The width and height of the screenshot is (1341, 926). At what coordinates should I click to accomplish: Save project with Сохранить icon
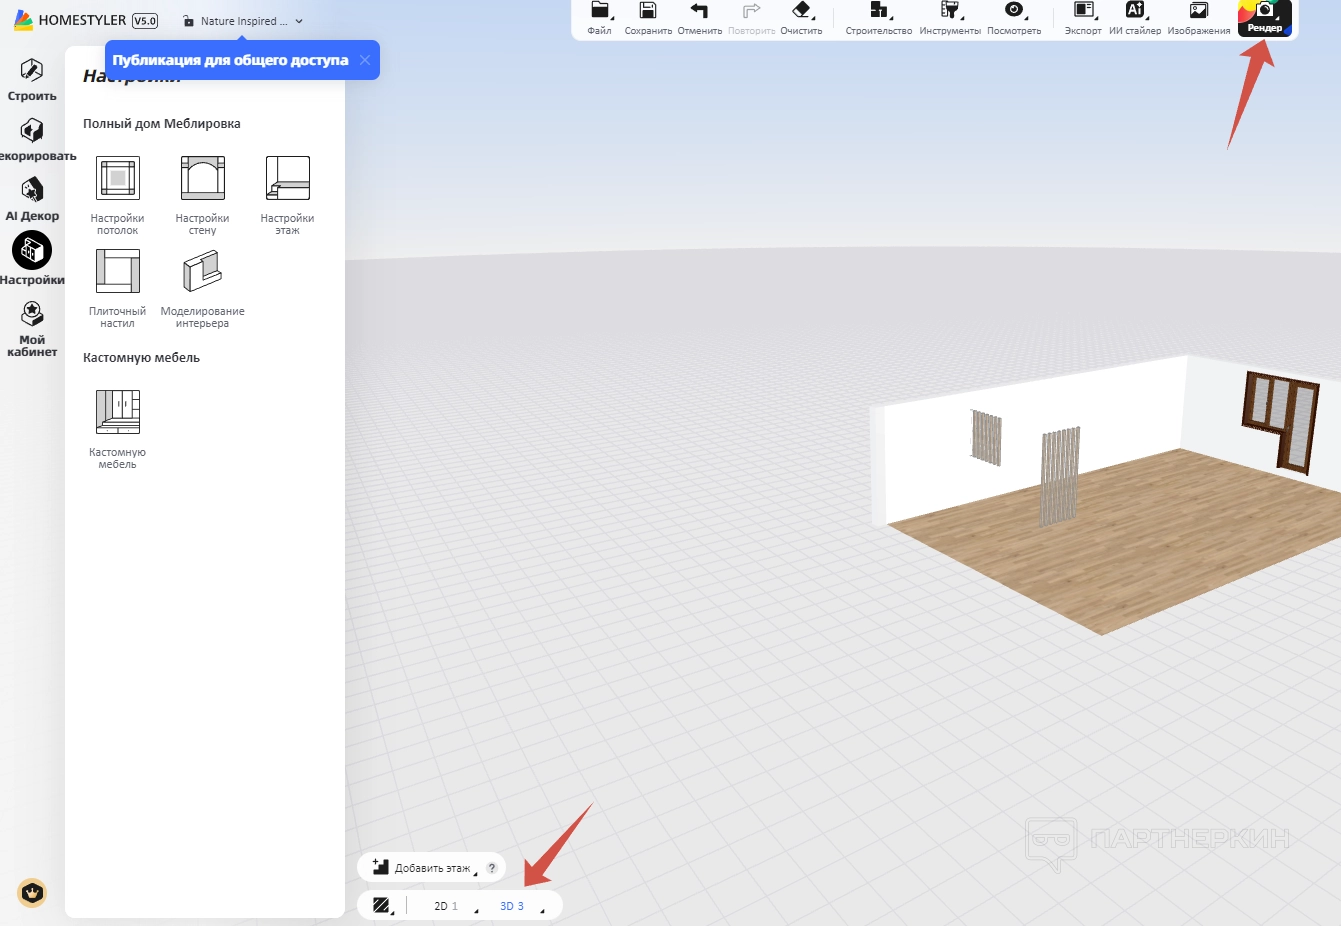pos(648,17)
